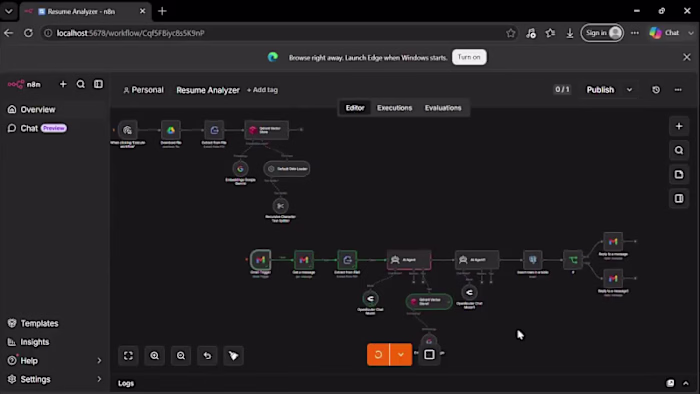Image resolution: width=700 pixels, height=394 pixels.
Task: Open the Publish options dropdown arrow
Action: pyautogui.click(x=629, y=90)
